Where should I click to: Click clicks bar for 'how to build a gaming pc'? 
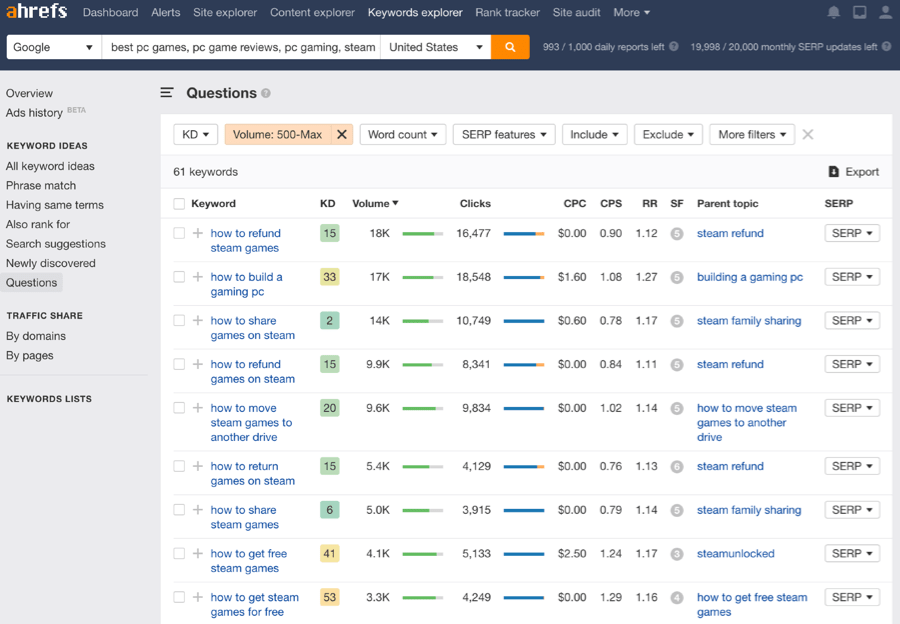click(523, 277)
